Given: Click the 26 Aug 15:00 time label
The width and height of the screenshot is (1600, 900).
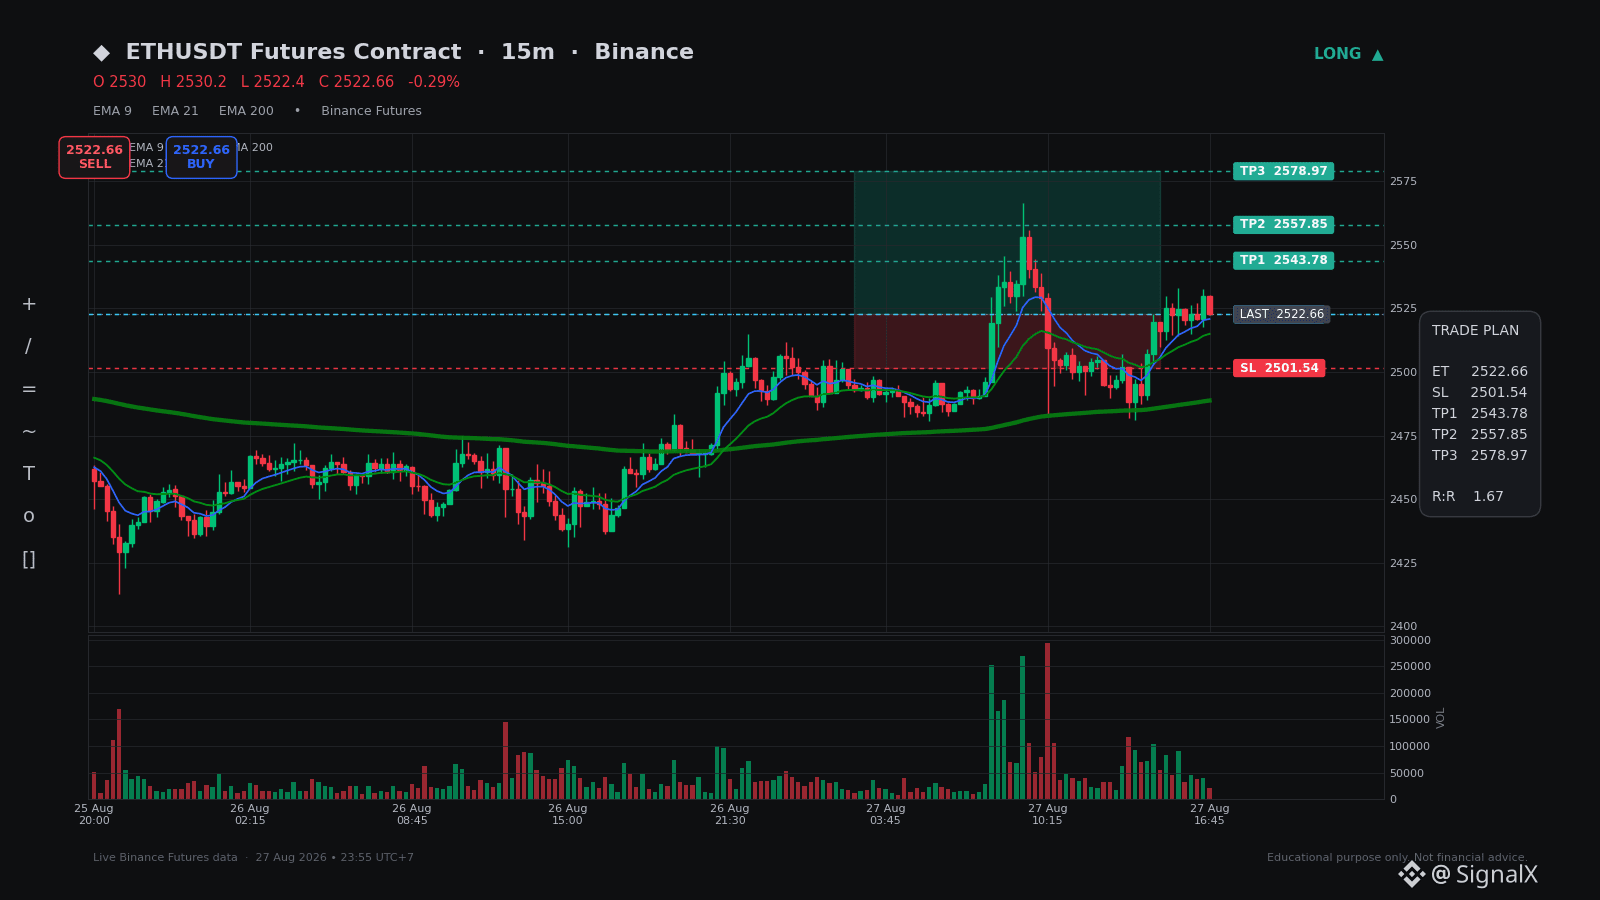Looking at the screenshot, I should 568,815.
